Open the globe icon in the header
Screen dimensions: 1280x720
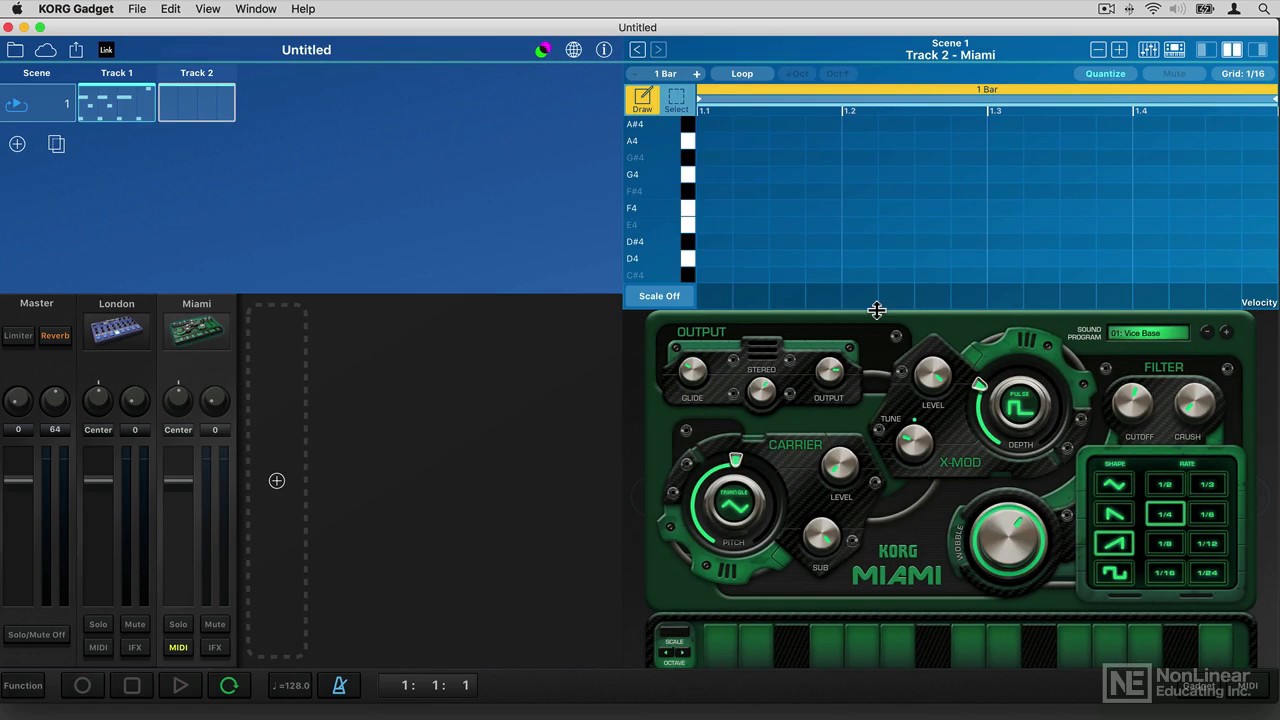point(574,50)
